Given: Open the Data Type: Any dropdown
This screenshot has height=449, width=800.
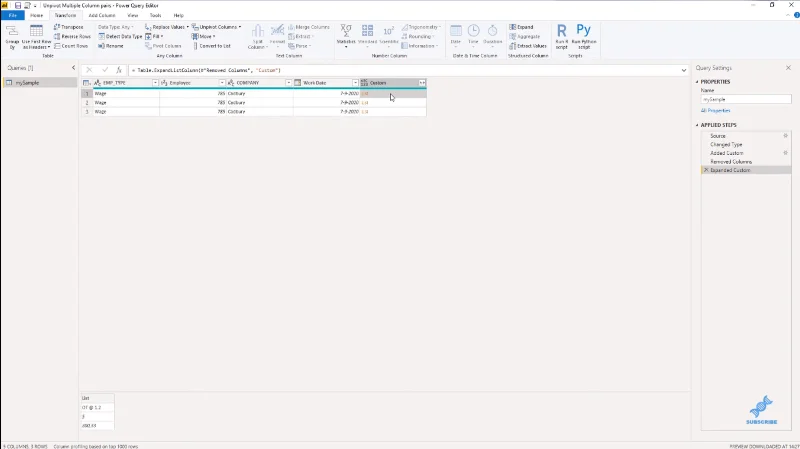Looking at the screenshot, I should click(x=116, y=27).
